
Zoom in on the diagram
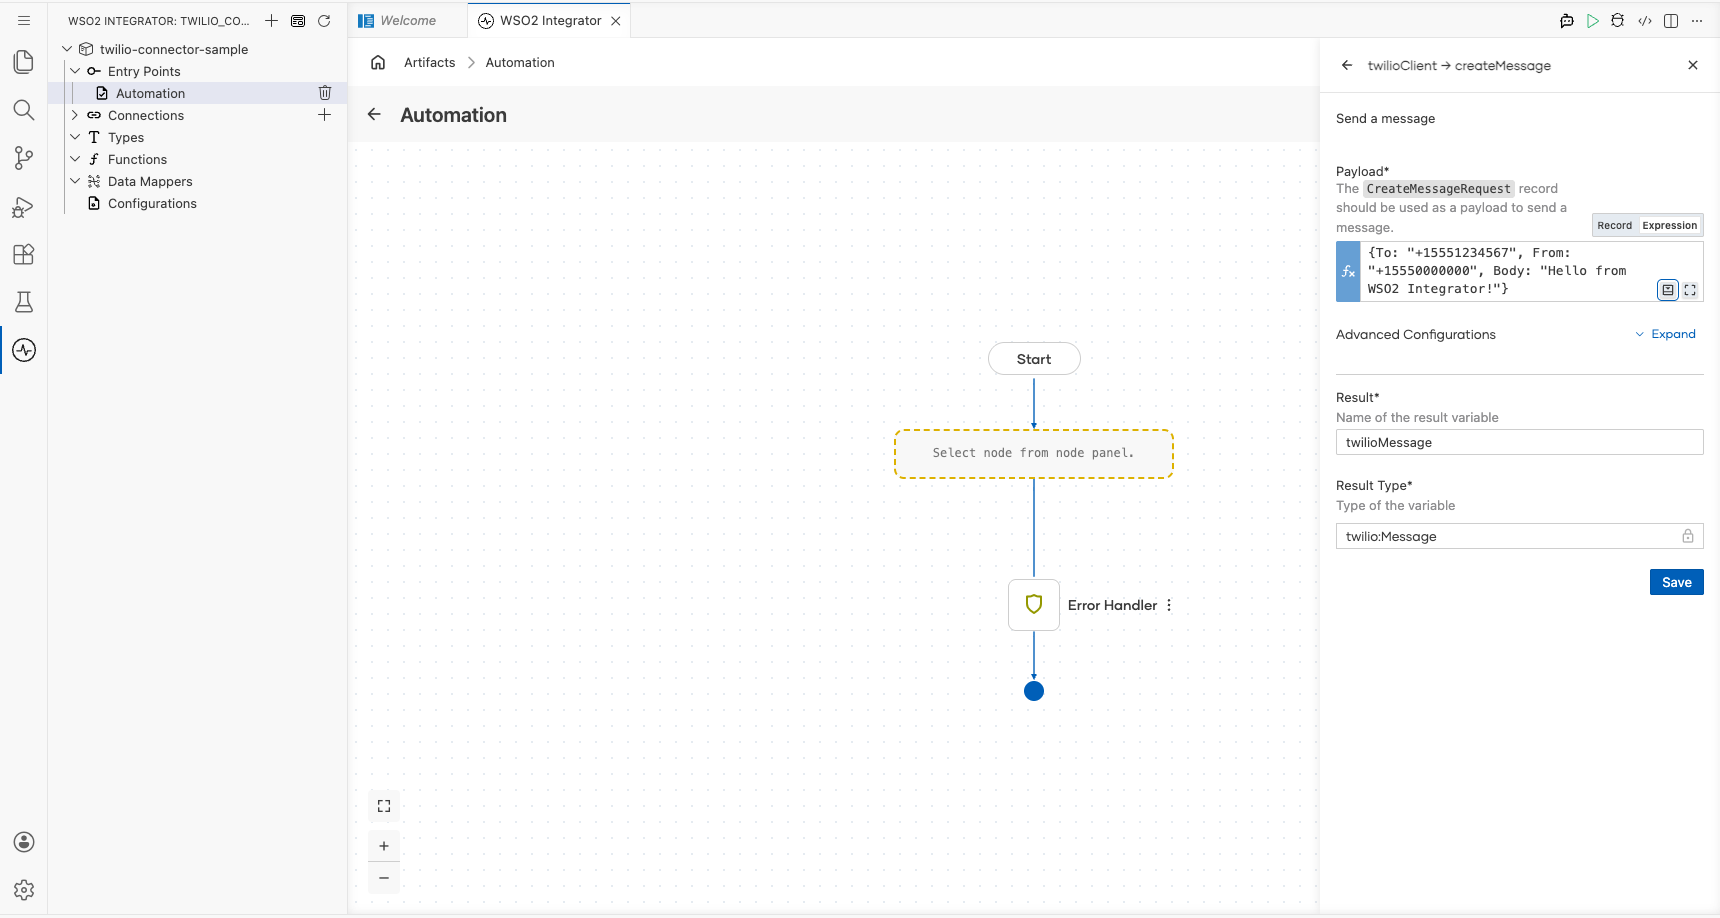[384, 846]
